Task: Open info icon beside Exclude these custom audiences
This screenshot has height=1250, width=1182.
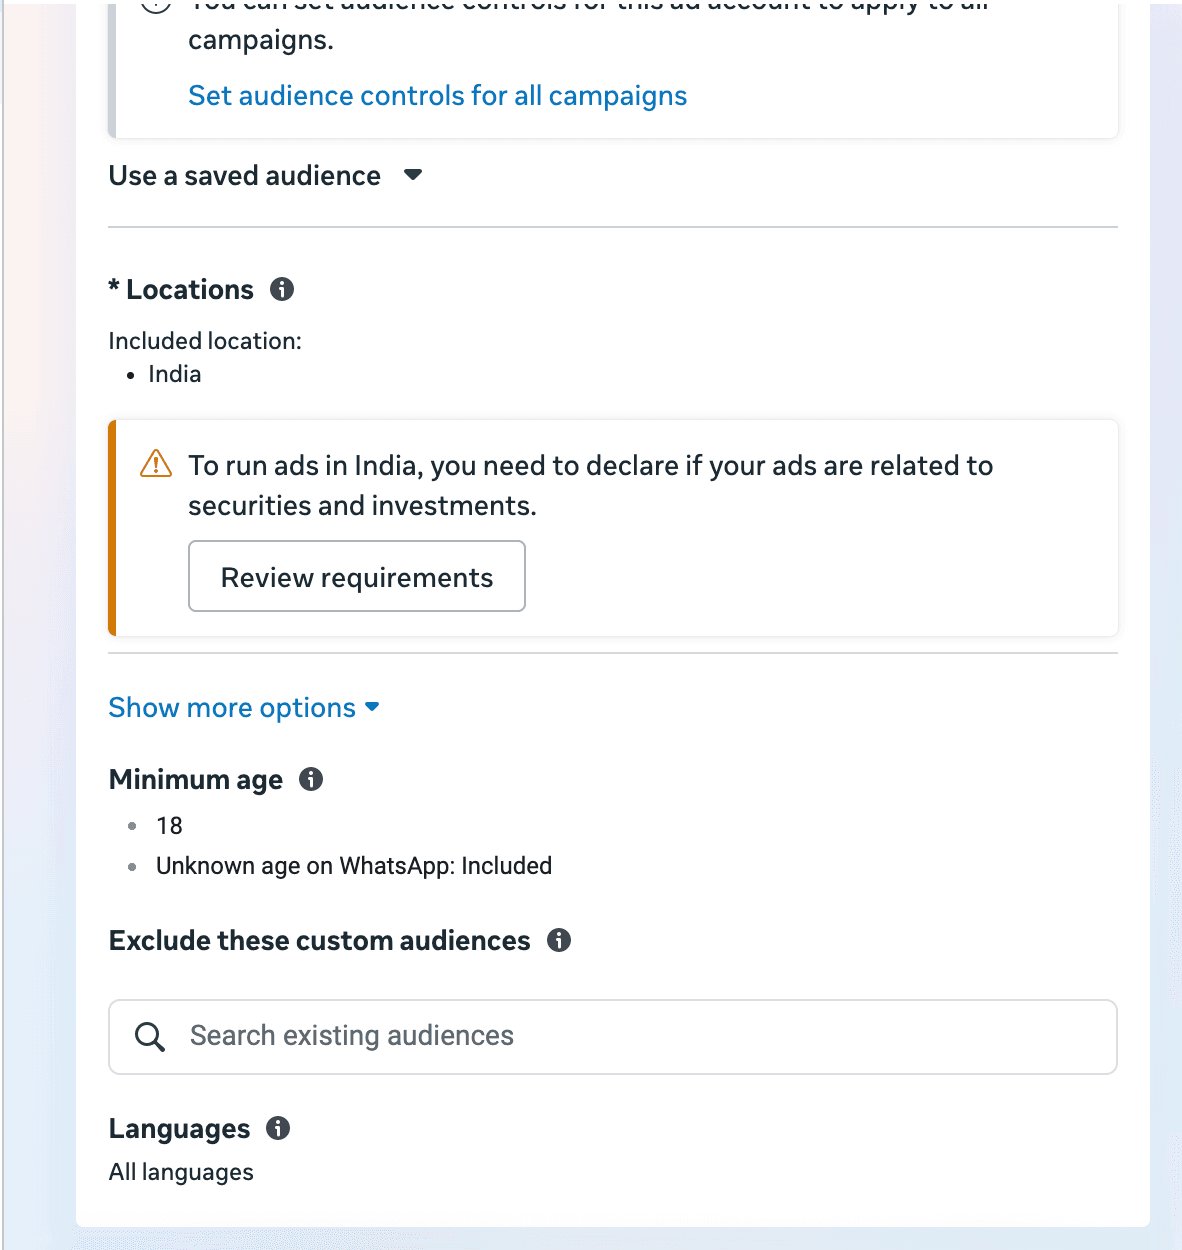Action: tap(559, 940)
